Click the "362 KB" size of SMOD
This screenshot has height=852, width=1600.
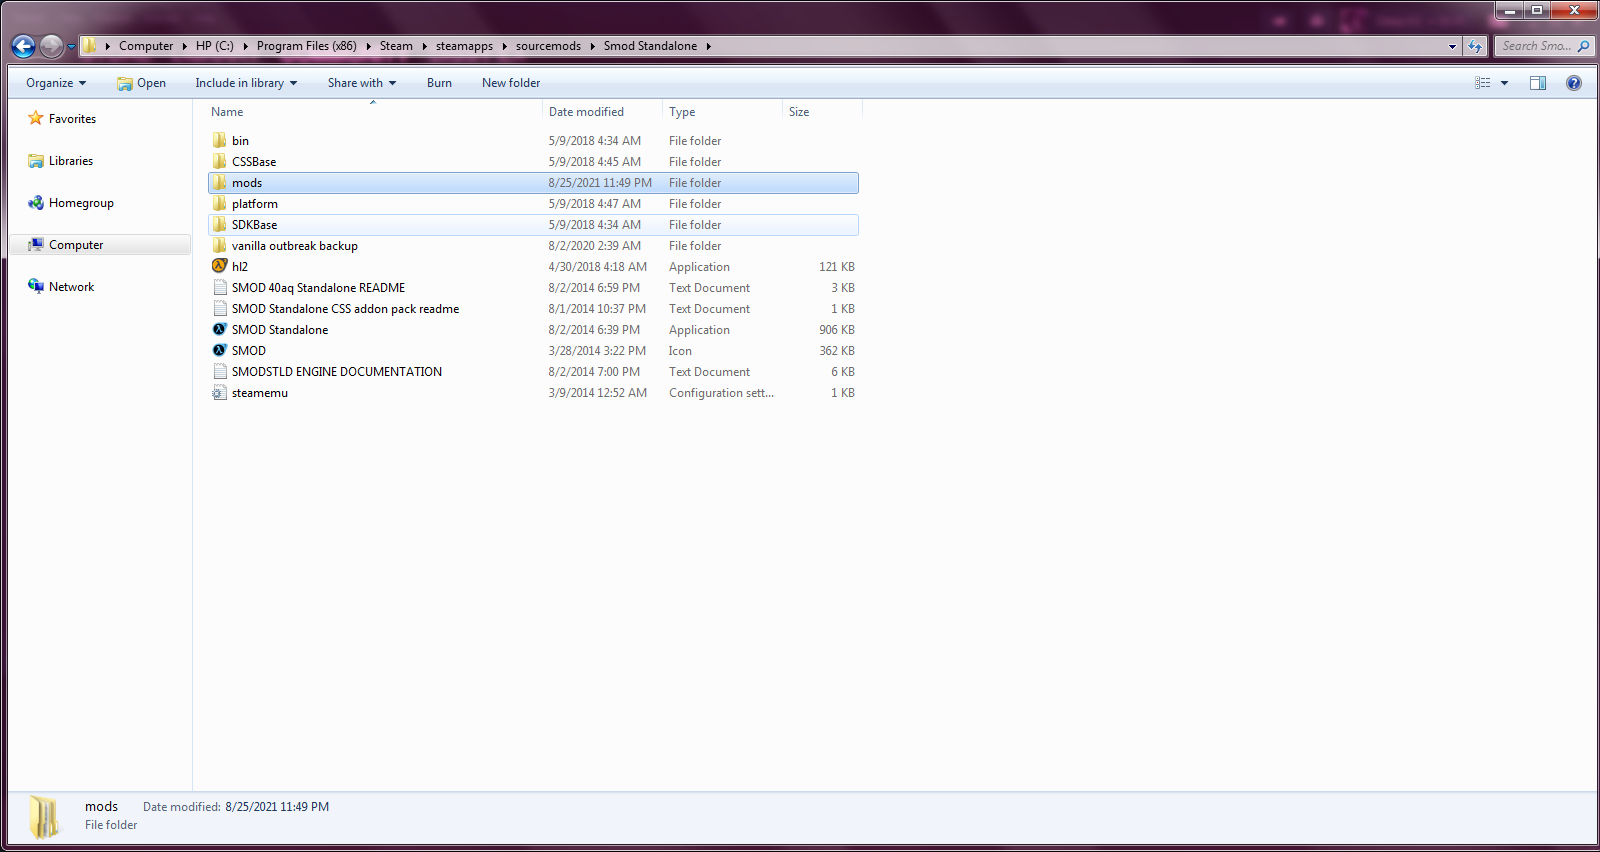pos(837,351)
